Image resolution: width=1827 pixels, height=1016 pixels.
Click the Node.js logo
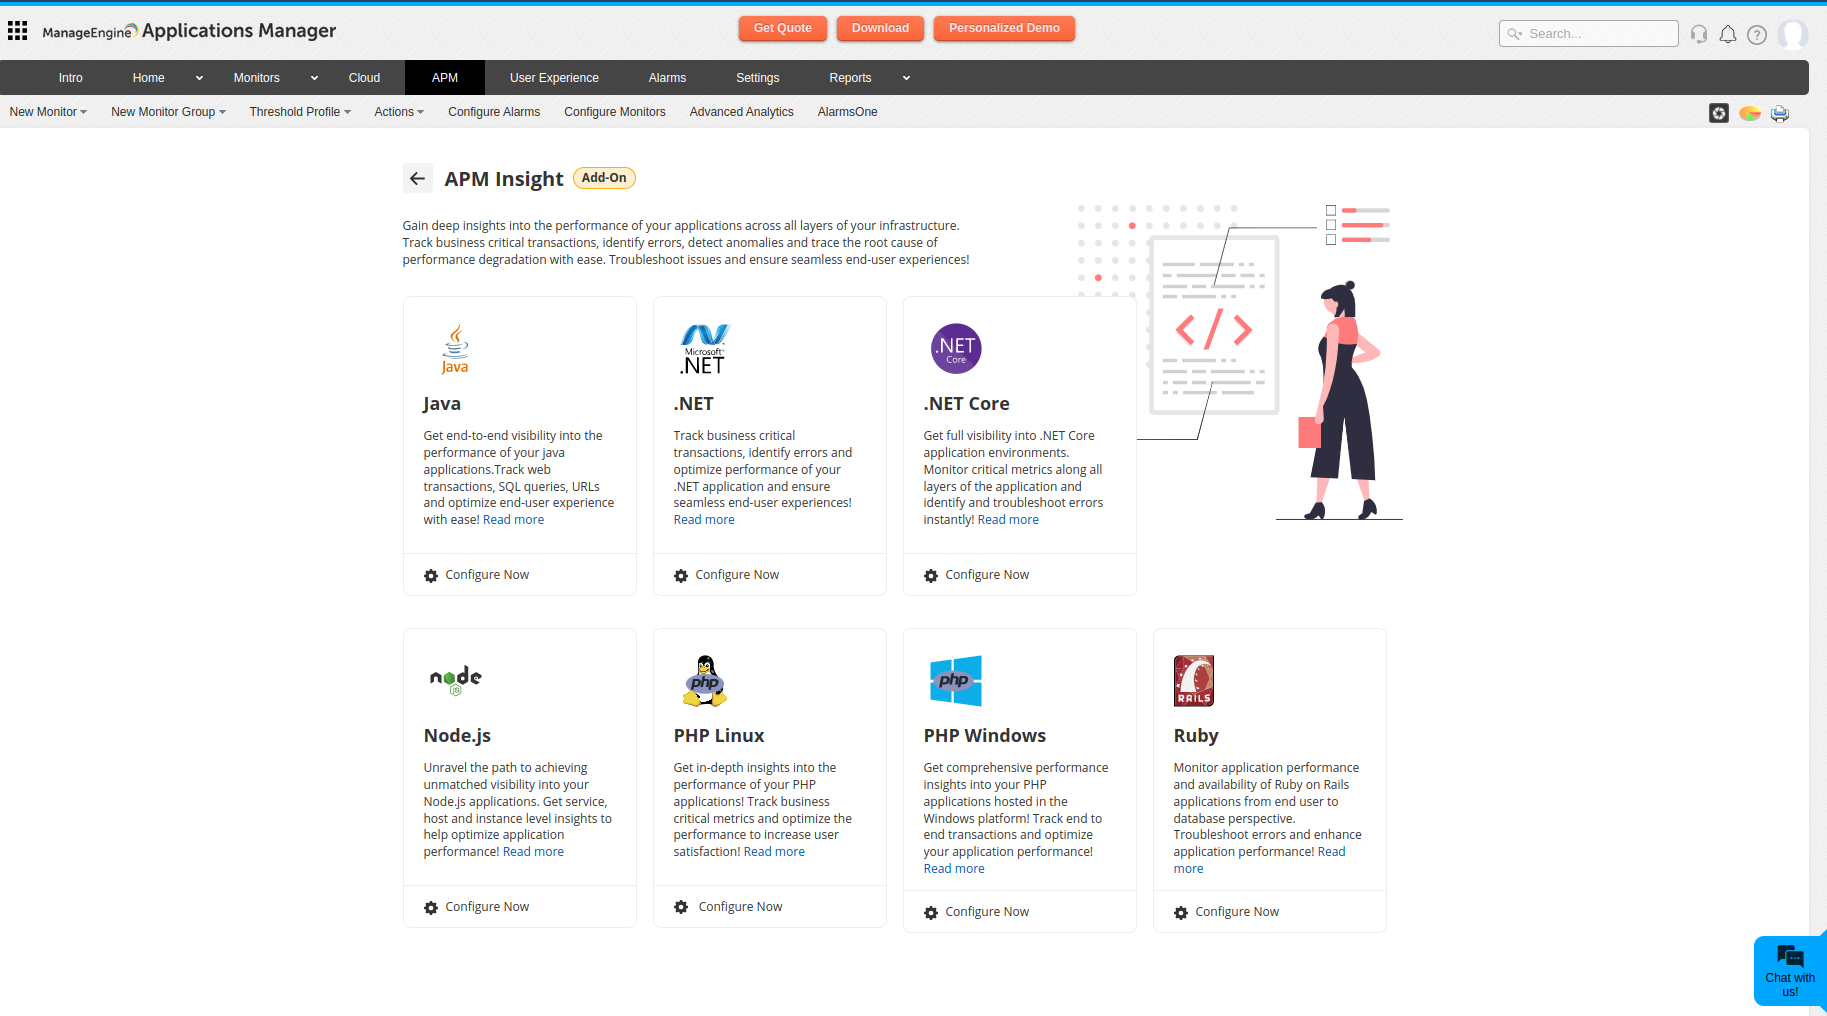click(456, 680)
